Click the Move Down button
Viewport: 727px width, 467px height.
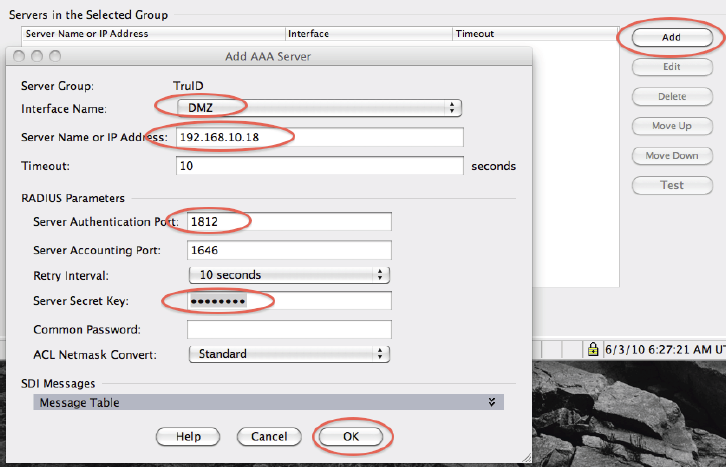click(671, 156)
